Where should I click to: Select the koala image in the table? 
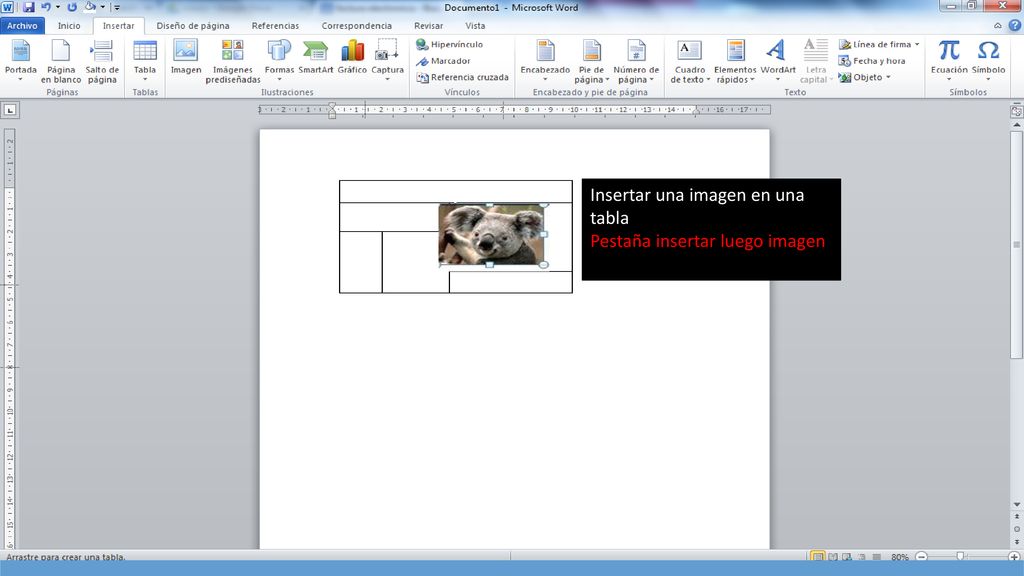pos(491,234)
